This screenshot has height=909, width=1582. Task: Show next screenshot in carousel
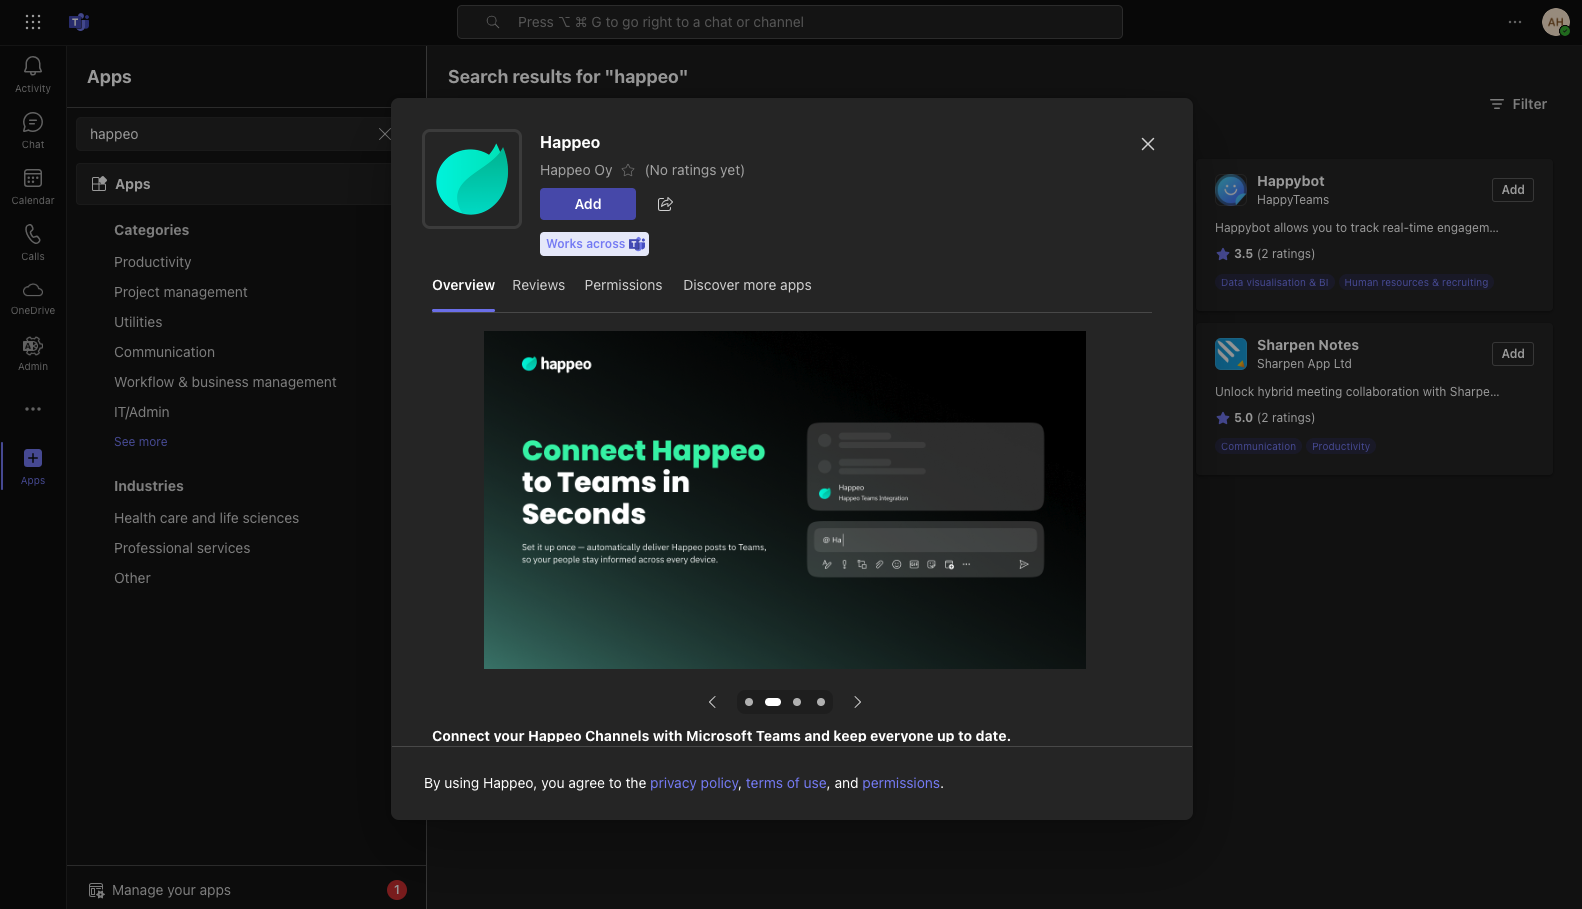point(857,702)
